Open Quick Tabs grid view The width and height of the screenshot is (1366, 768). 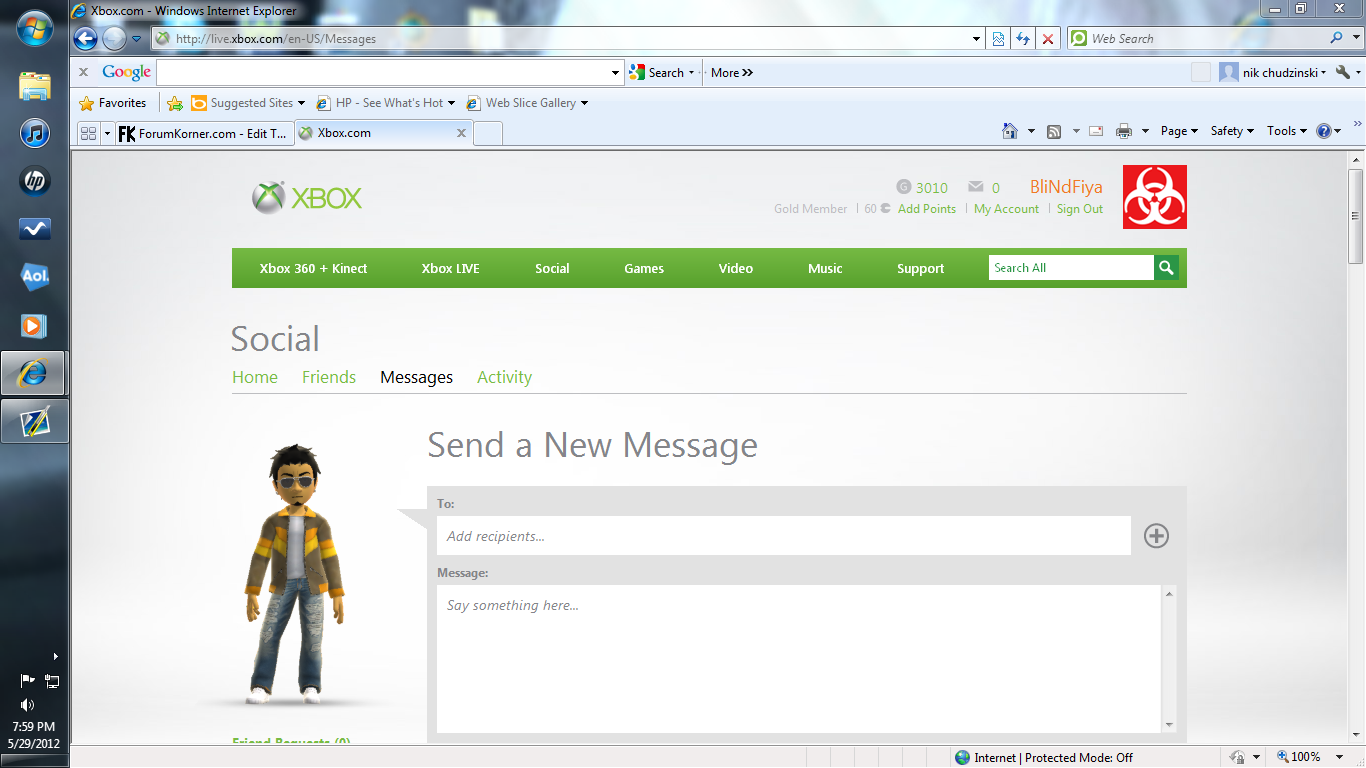[88, 133]
